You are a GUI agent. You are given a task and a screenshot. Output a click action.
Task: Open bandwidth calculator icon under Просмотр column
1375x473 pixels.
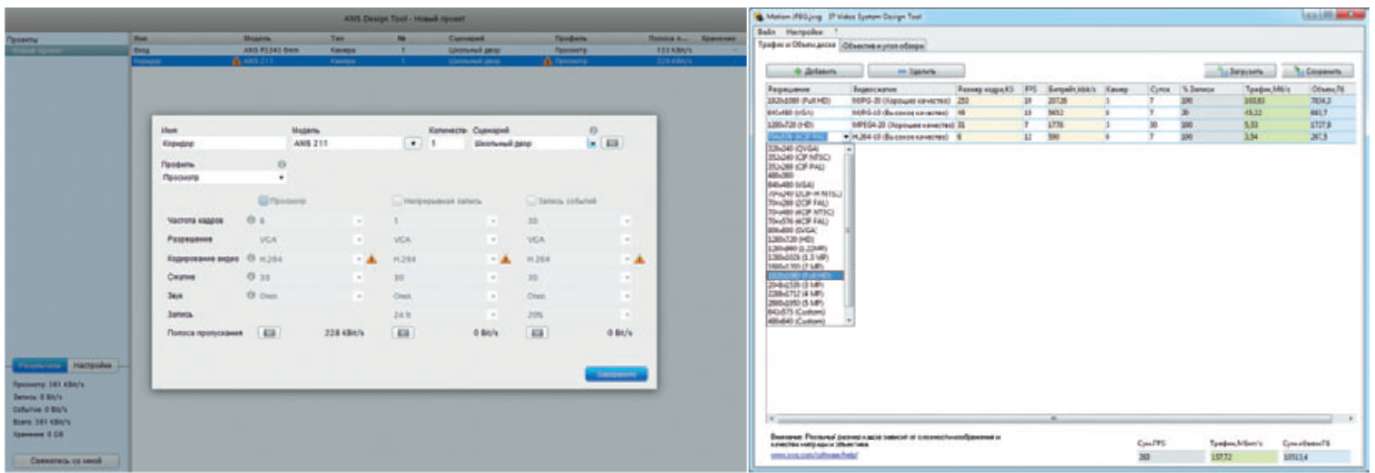pyautogui.click(x=268, y=332)
